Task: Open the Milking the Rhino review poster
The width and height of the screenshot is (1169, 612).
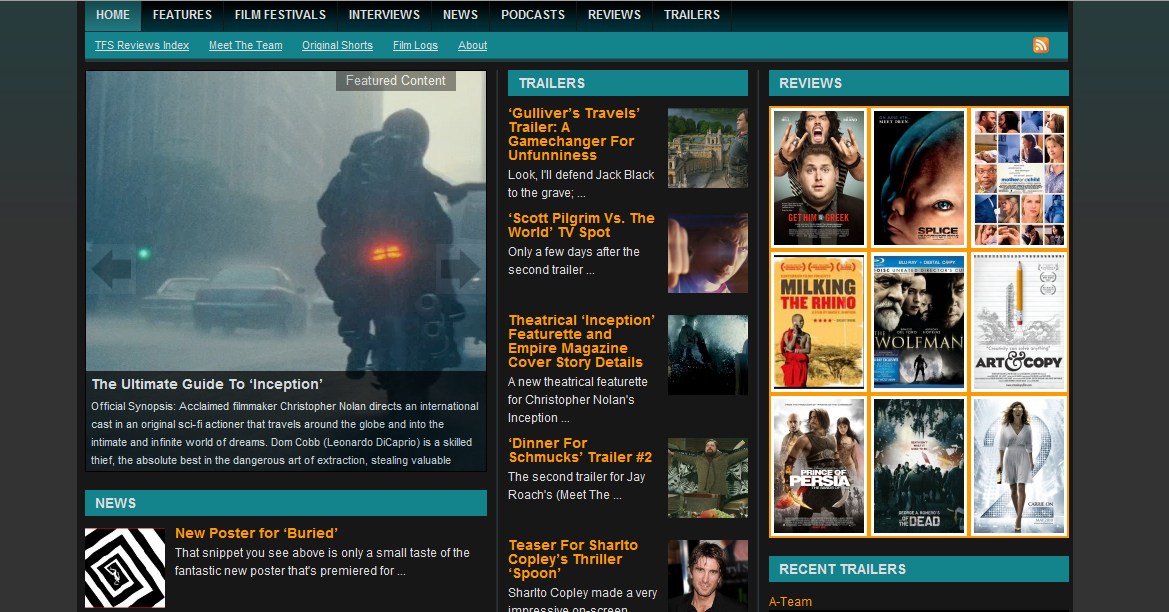Action: pyautogui.click(x=819, y=321)
